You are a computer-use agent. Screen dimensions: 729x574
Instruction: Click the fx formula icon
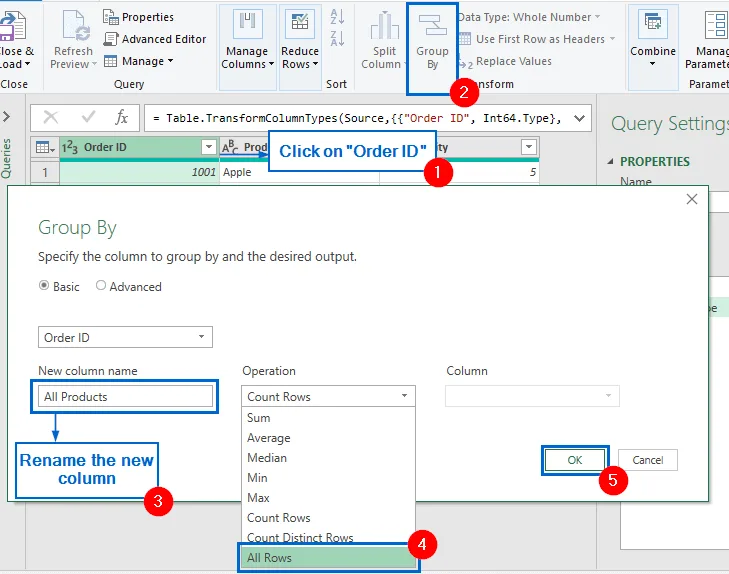coord(121,117)
